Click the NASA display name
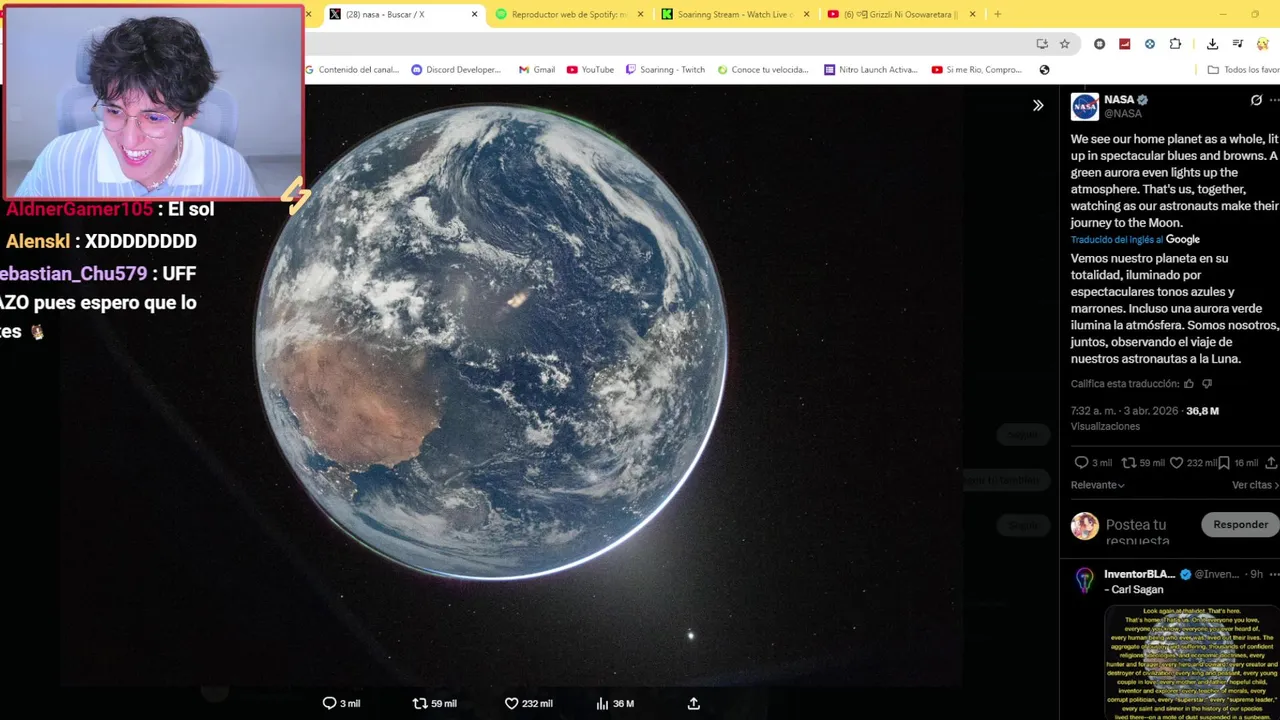Viewport: 1280px width, 720px height. (x=1119, y=100)
